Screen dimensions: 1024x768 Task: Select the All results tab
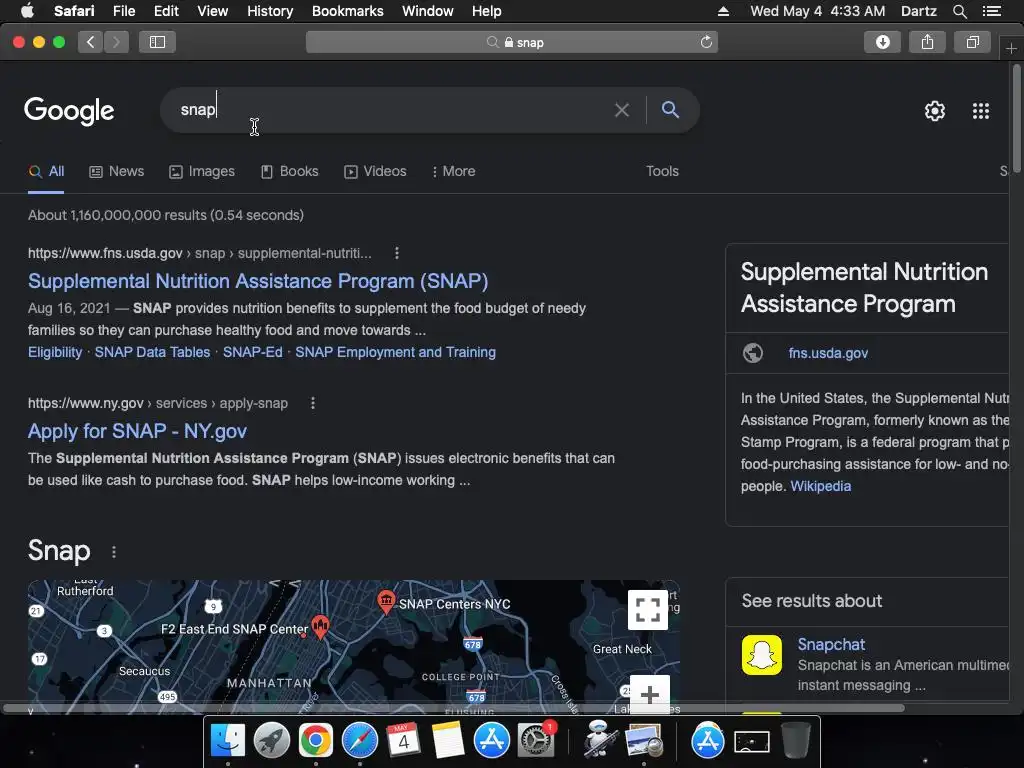pyautogui.click(x=46, y=171)
